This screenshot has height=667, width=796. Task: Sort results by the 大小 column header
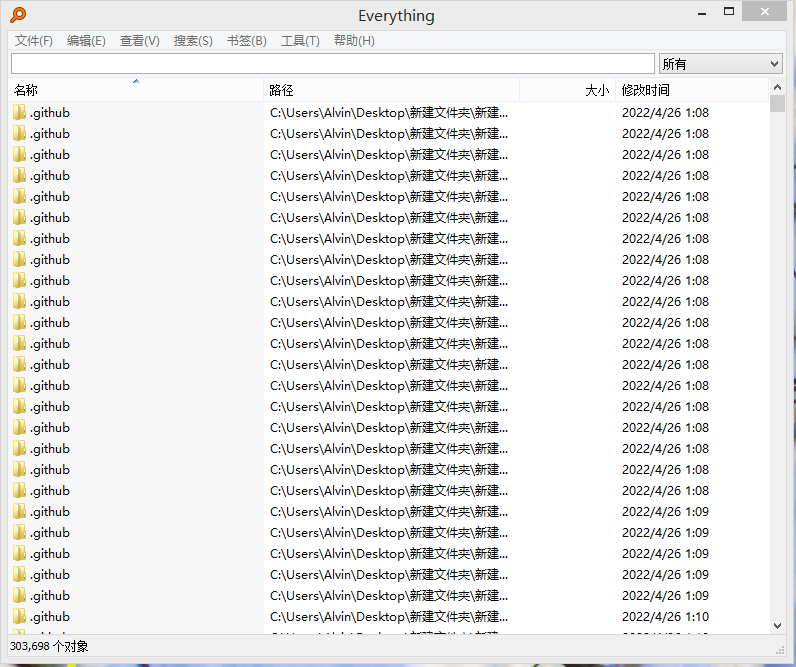point(568,90)
